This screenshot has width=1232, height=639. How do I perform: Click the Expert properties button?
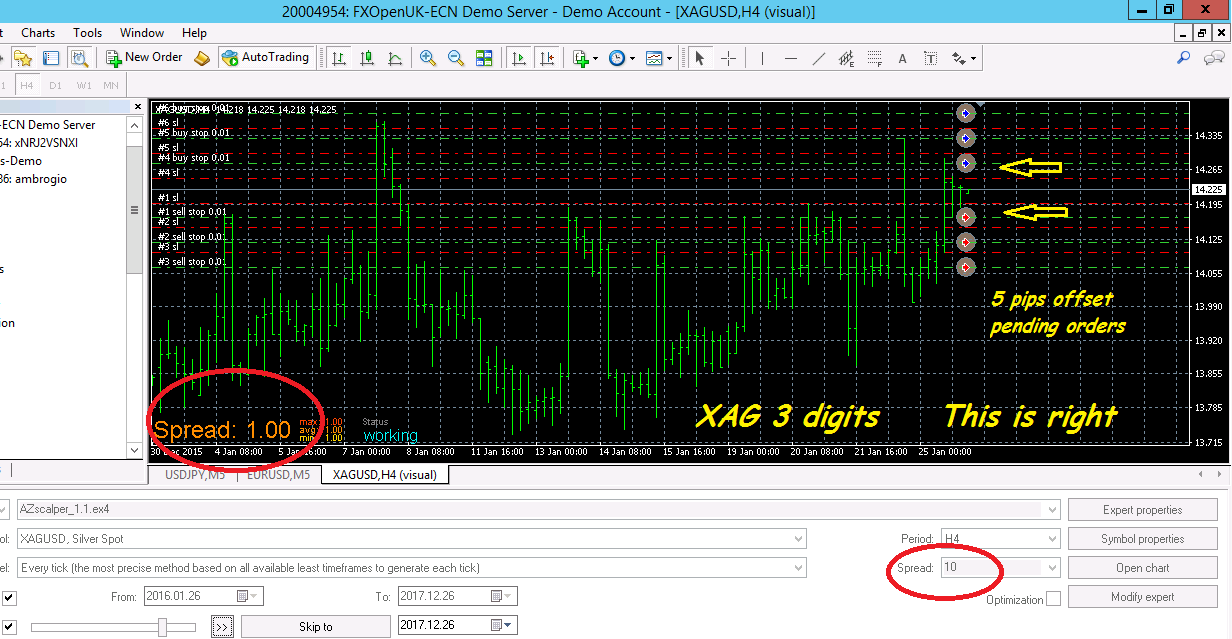1142,510
